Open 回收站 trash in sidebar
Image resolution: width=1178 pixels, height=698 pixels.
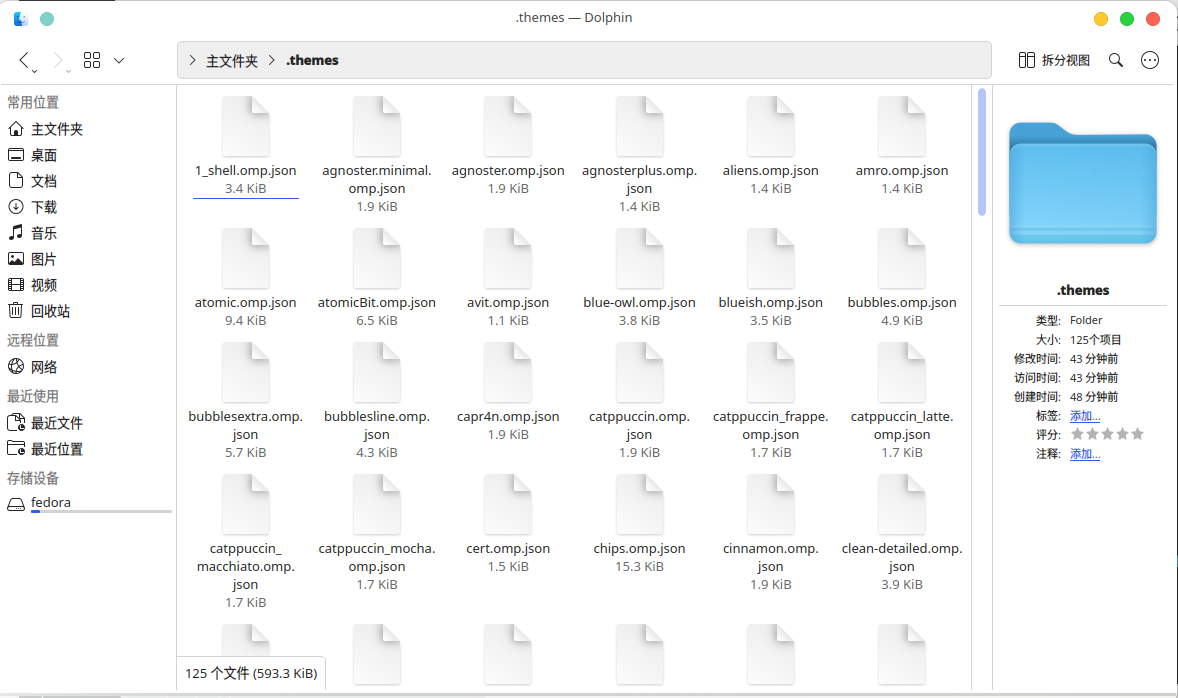tap(50, 311)
